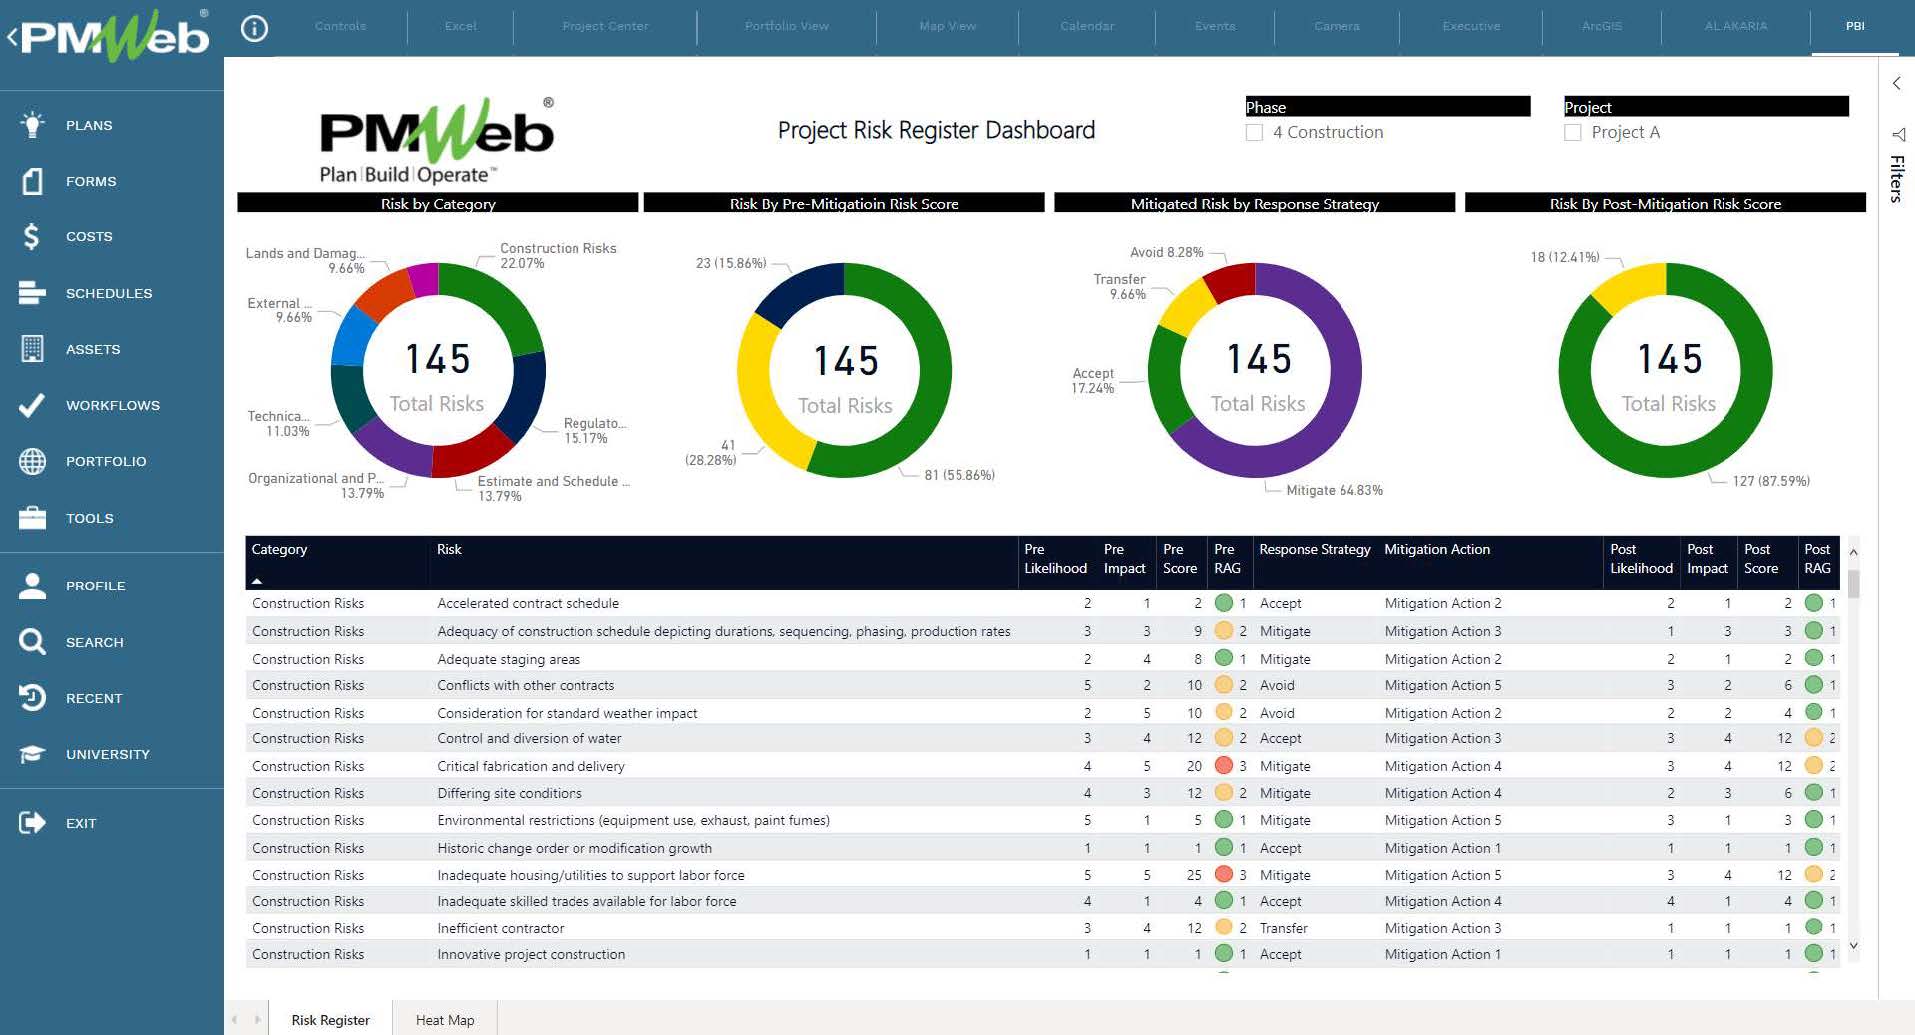Click the info icon in the top bar

click(254, 28)
